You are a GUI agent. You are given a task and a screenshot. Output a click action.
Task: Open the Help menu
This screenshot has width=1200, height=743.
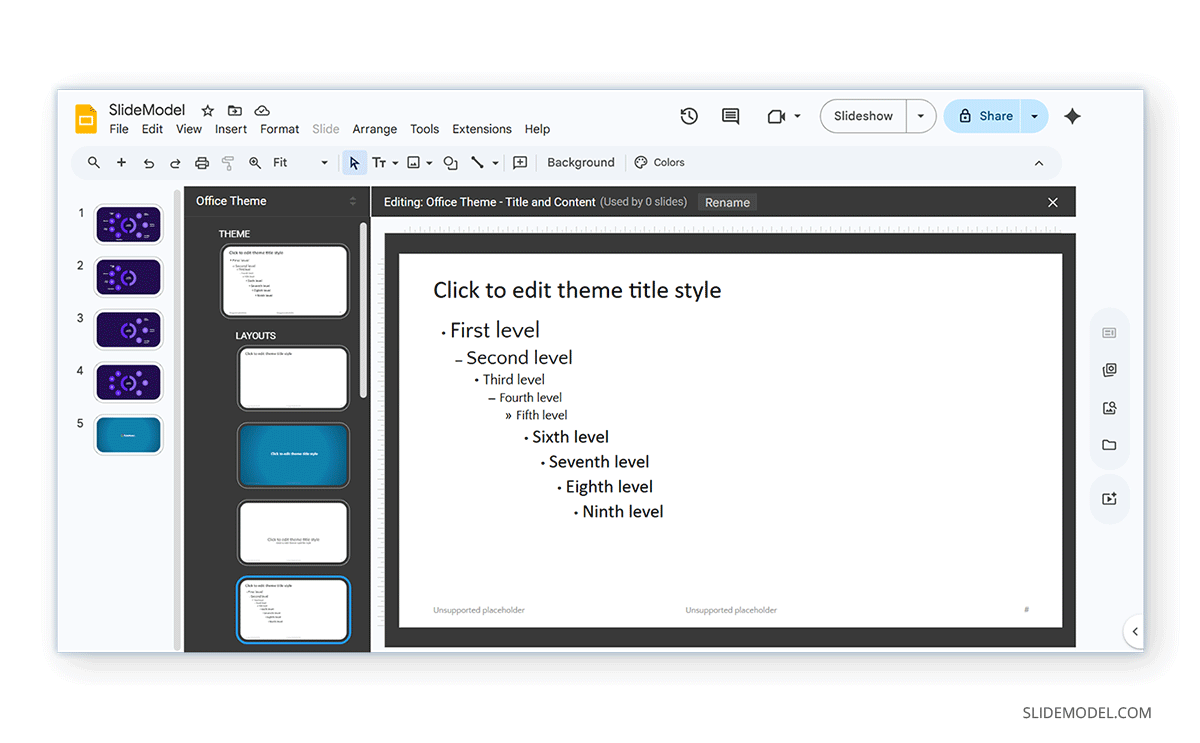coord(538,129)
